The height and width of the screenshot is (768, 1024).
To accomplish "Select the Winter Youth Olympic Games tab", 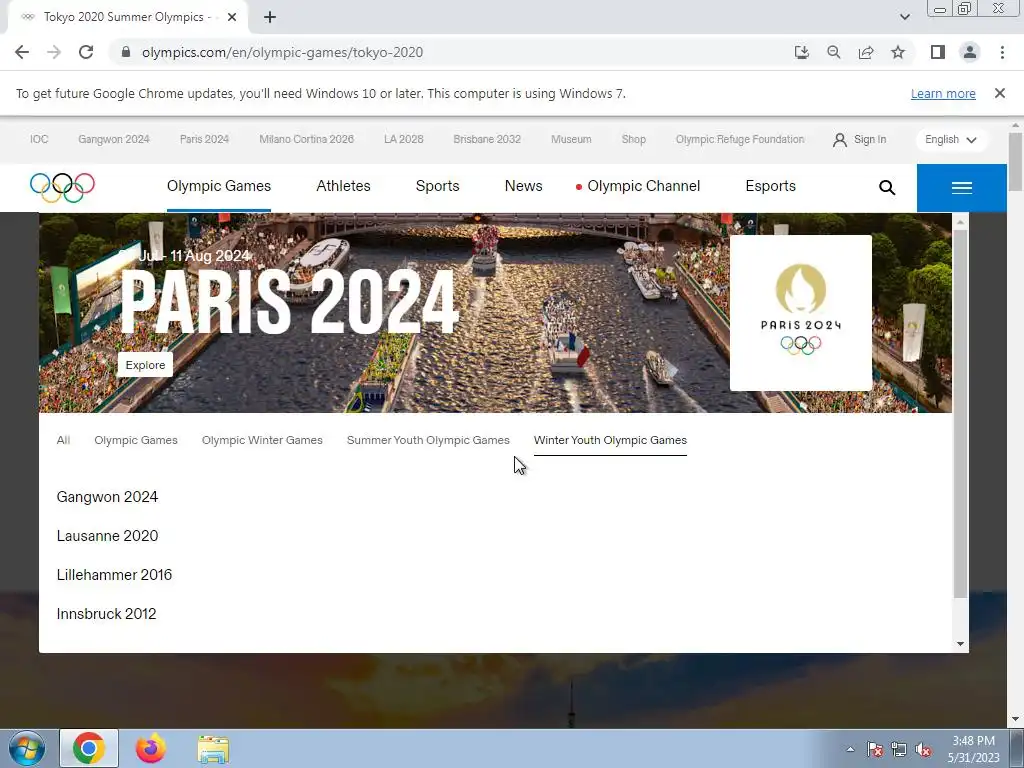I will pyautogui.click(x=610, y=440).
